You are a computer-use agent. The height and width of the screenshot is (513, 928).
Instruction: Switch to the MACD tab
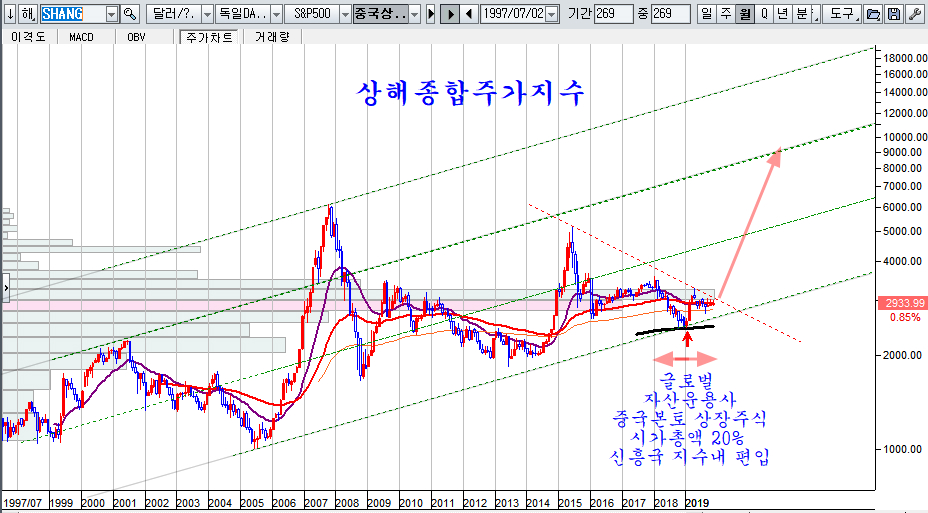click(81, 37)
